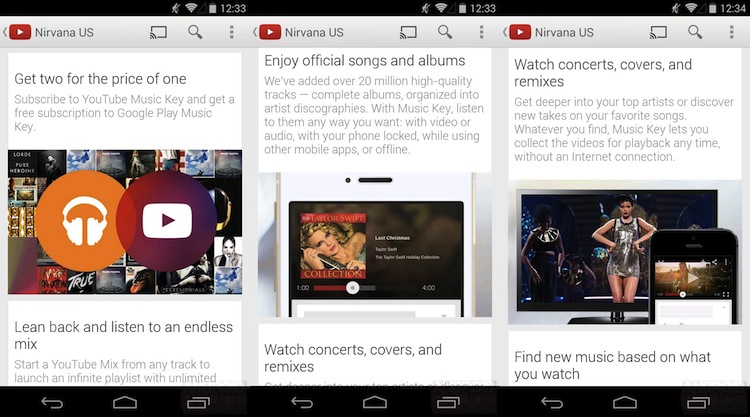The height and width of the screenshot is (417, 750).
Task: Tap the YouTube logo in left screen header
Action: tap(20, 32)
